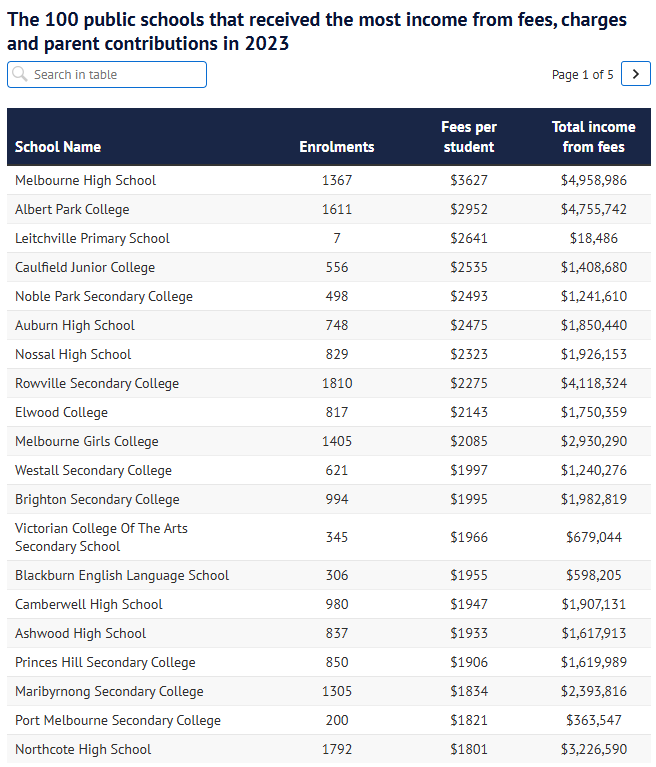Click fees per student $3627
Viewport: 656px width, 767px height.
[469, 180]
